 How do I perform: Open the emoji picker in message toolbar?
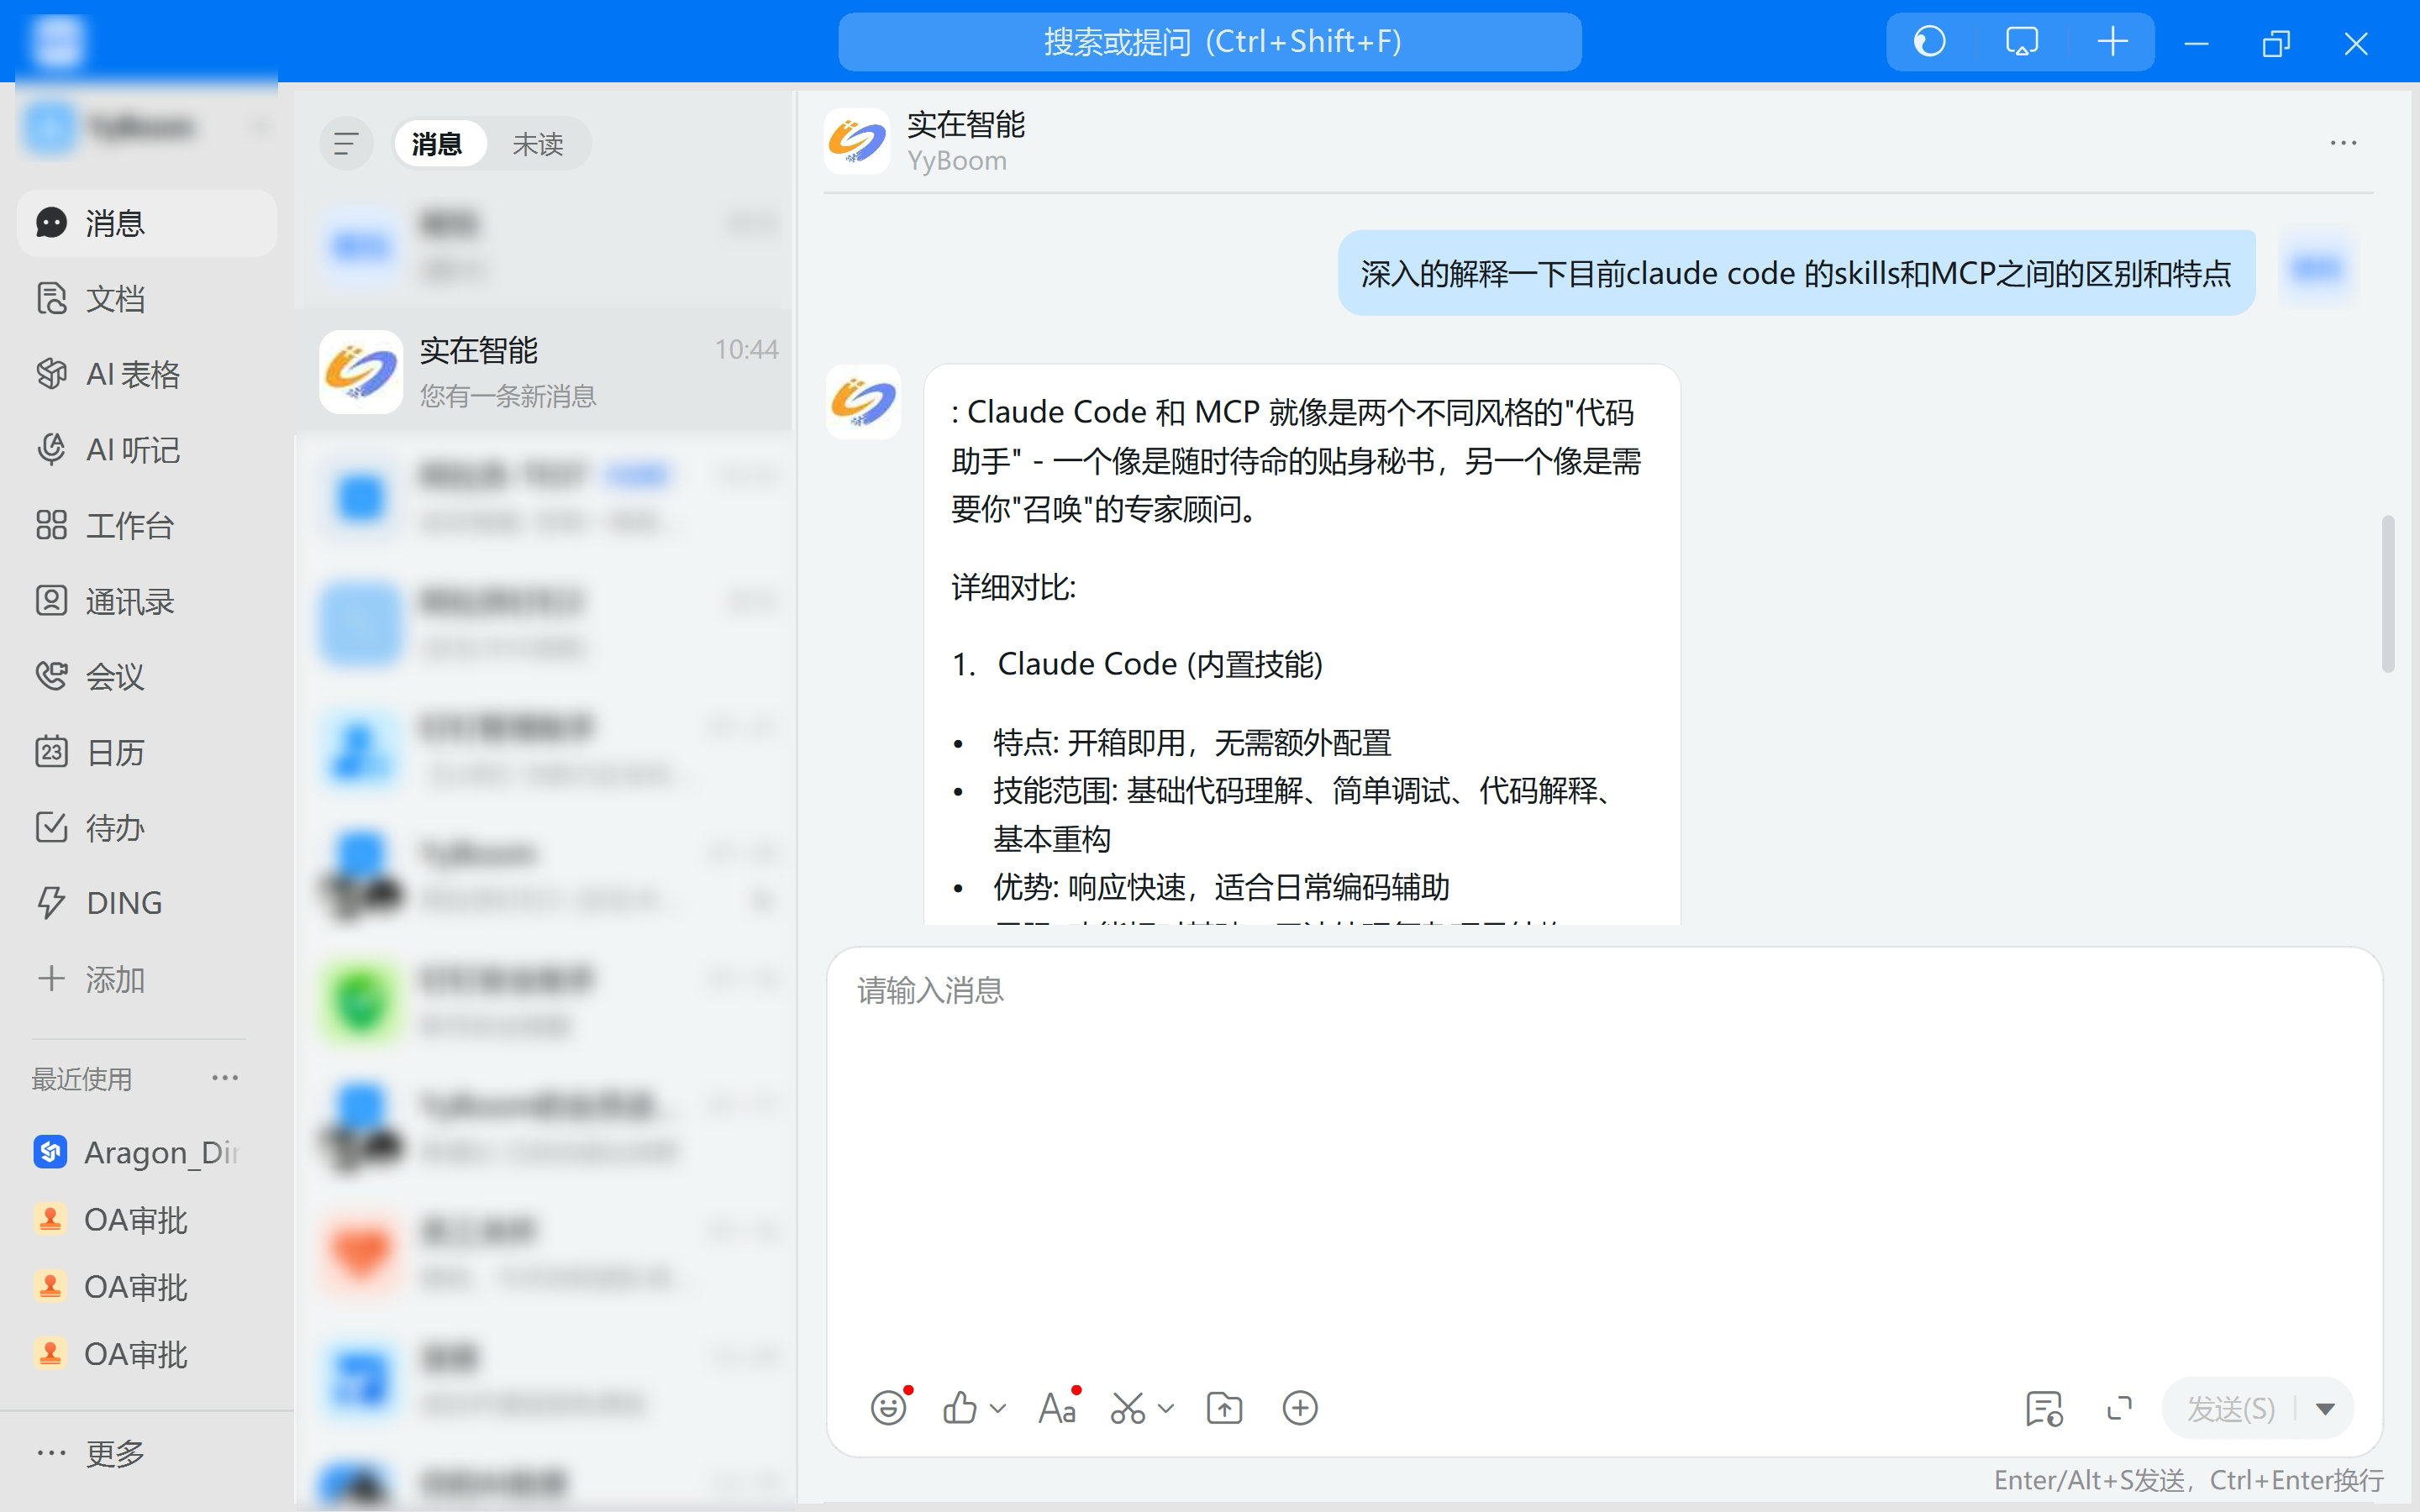pyautogui.click(x=888, y=1408)
